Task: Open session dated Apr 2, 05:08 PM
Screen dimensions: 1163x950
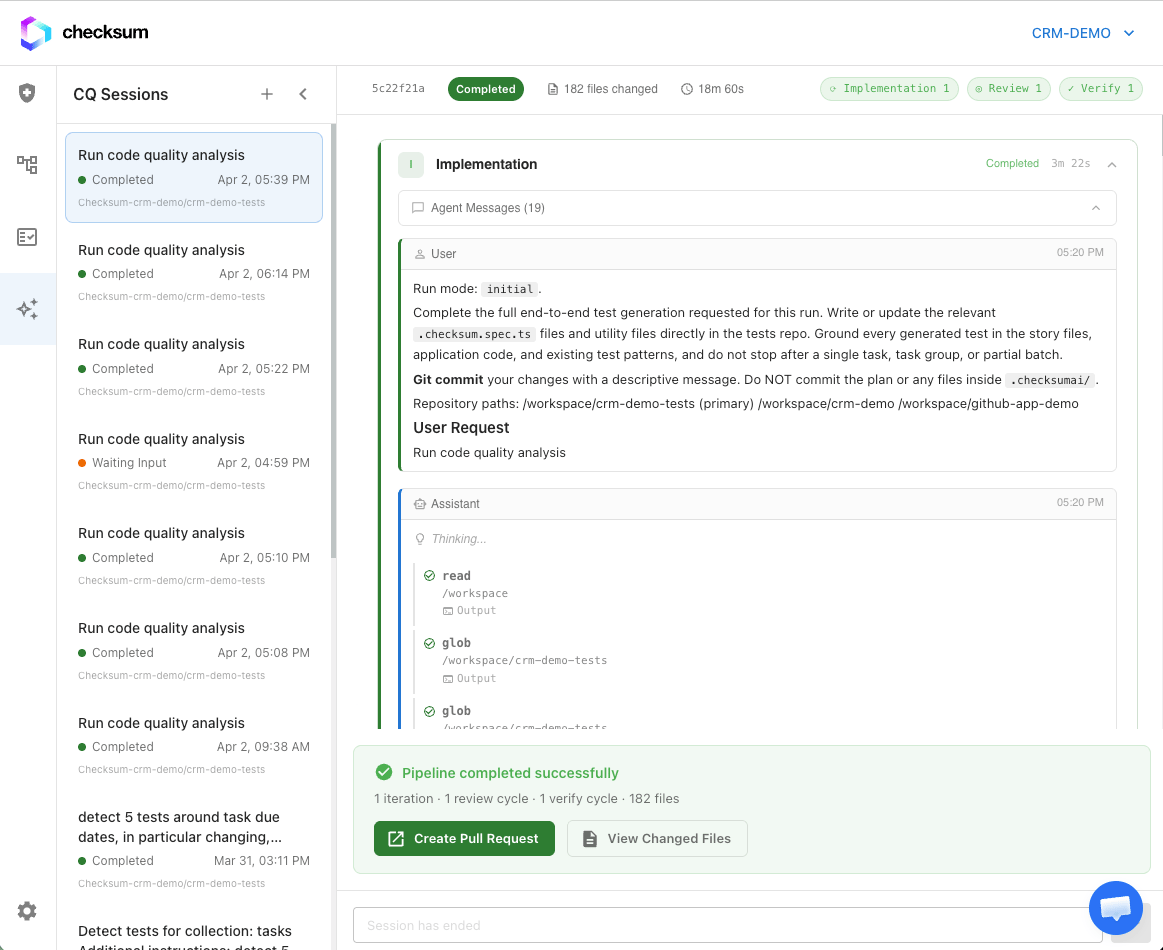Action: coord(194,650)
